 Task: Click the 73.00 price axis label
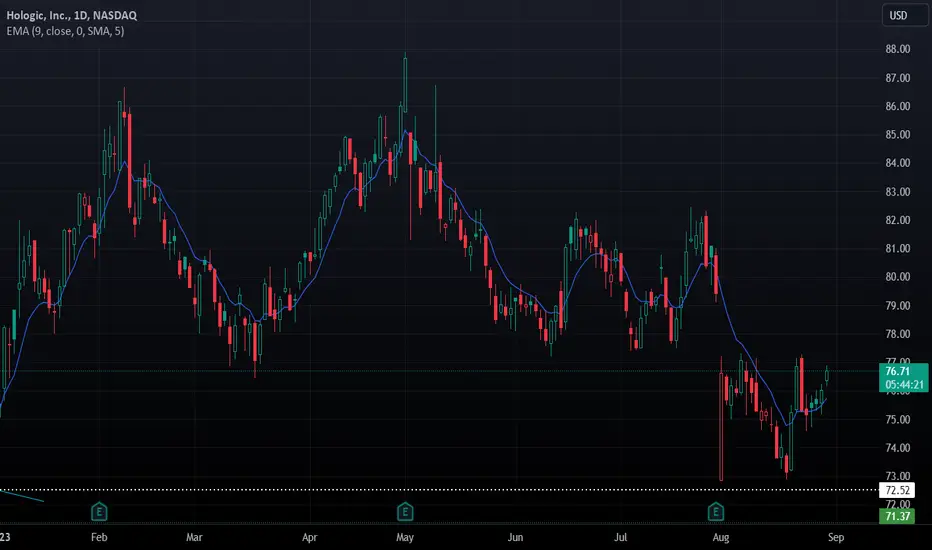898,476
